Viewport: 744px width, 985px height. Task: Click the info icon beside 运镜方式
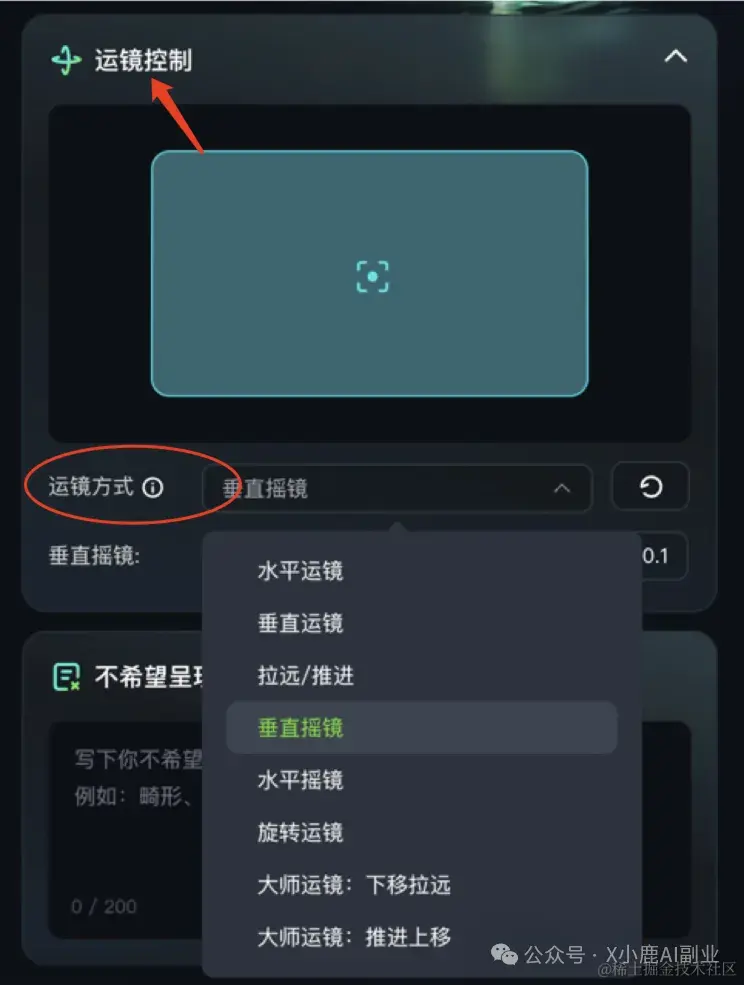point(153,487)
